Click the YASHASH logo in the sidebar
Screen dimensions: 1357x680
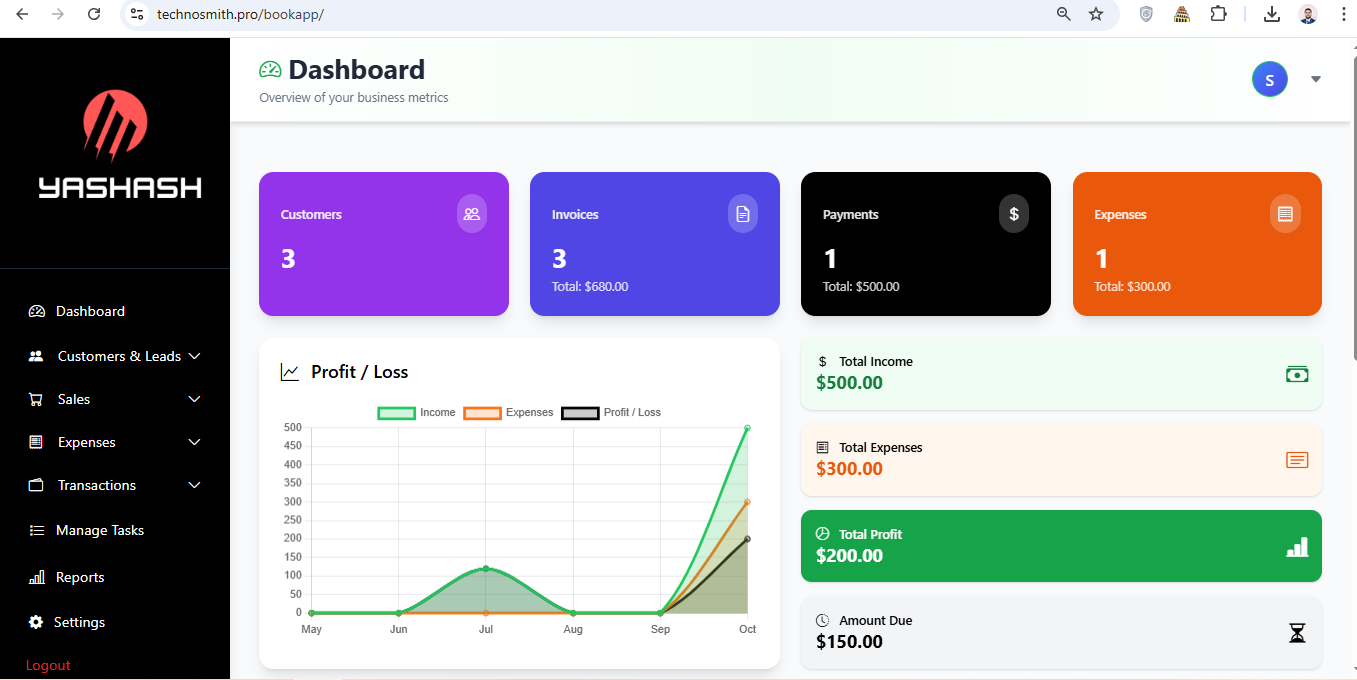[116, 146]
